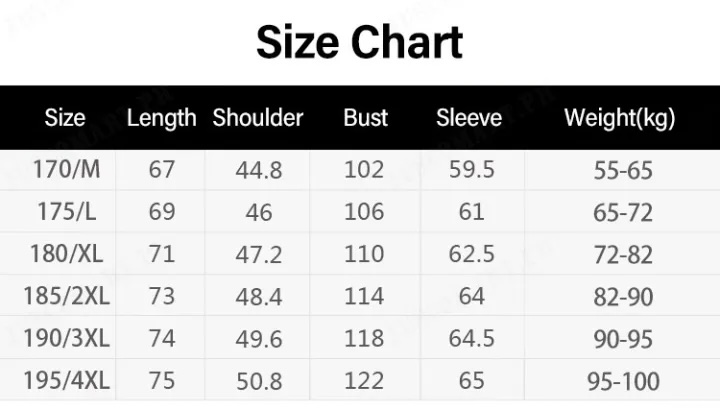Select the 170/M size row label
Image resolution: width=720 pixels, height=410 pixels.
point(67,169)
